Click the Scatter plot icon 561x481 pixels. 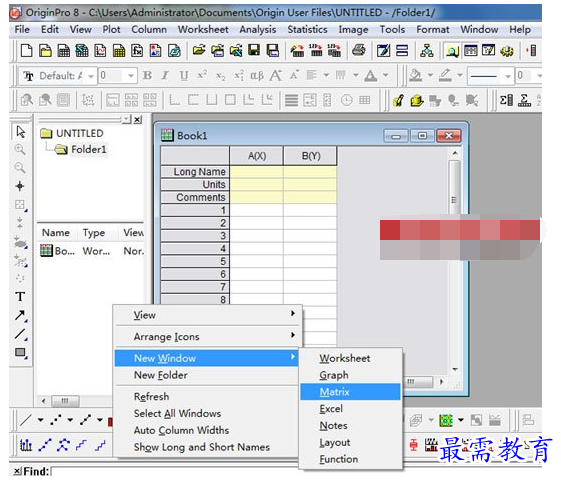point(55,420)
